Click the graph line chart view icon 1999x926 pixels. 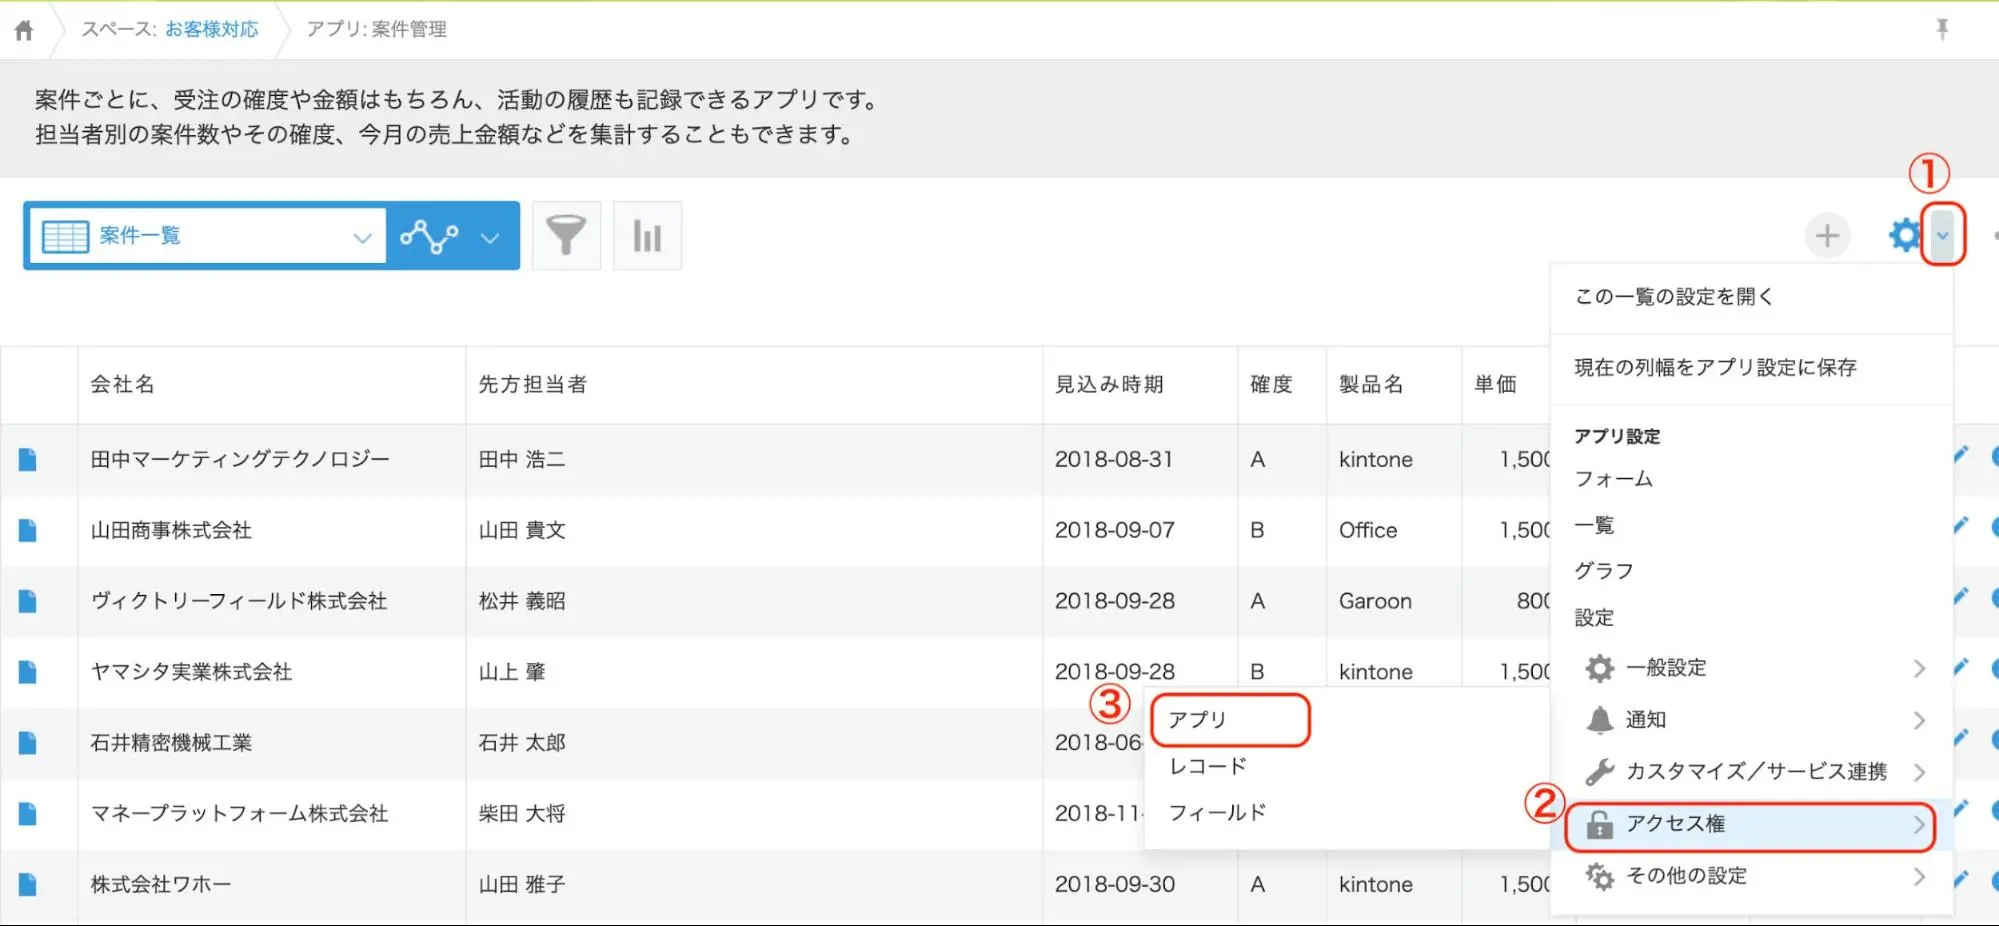(429, 236)
